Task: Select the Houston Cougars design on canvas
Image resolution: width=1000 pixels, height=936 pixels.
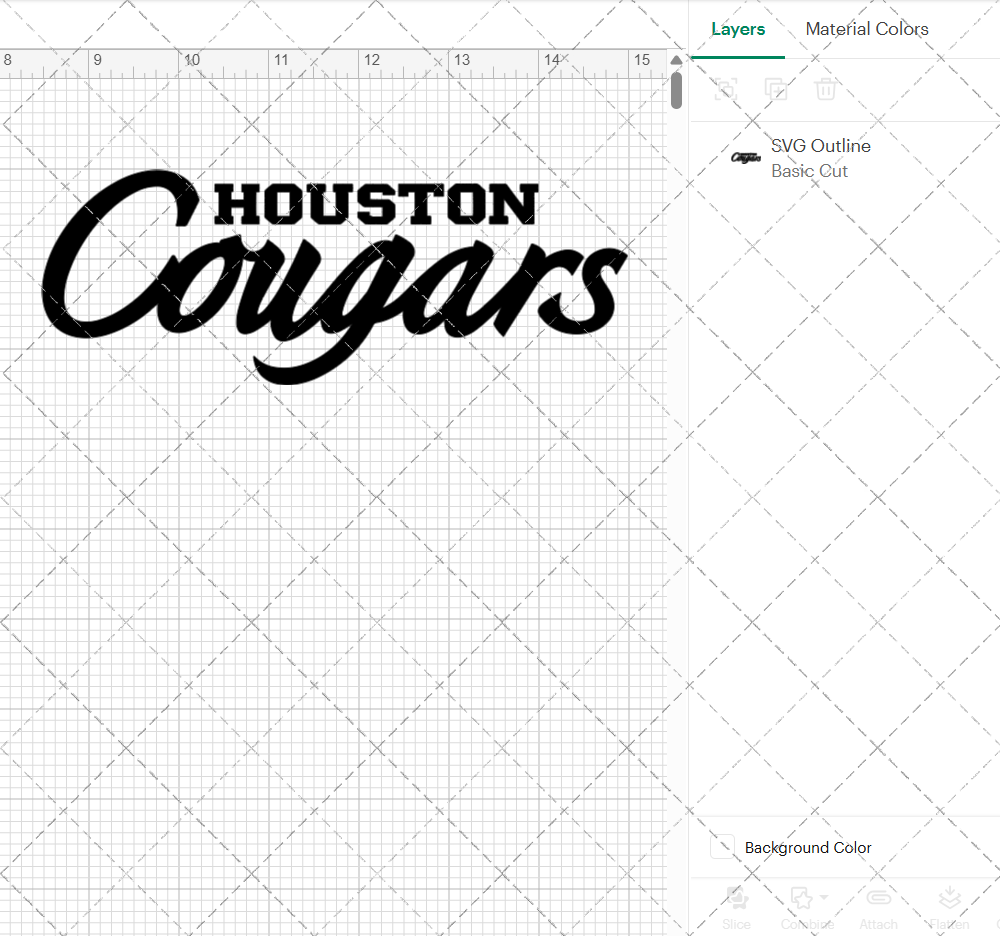Action: [335, 276]
